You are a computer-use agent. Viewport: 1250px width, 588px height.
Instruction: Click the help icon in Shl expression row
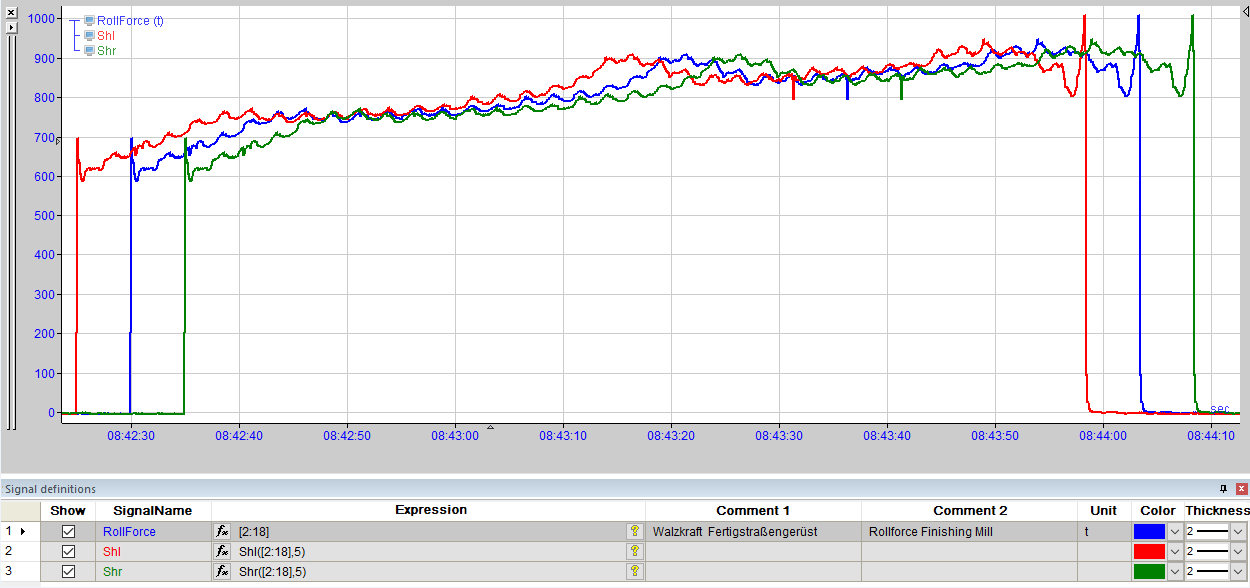pyautogui.click(x=634, y=551)
